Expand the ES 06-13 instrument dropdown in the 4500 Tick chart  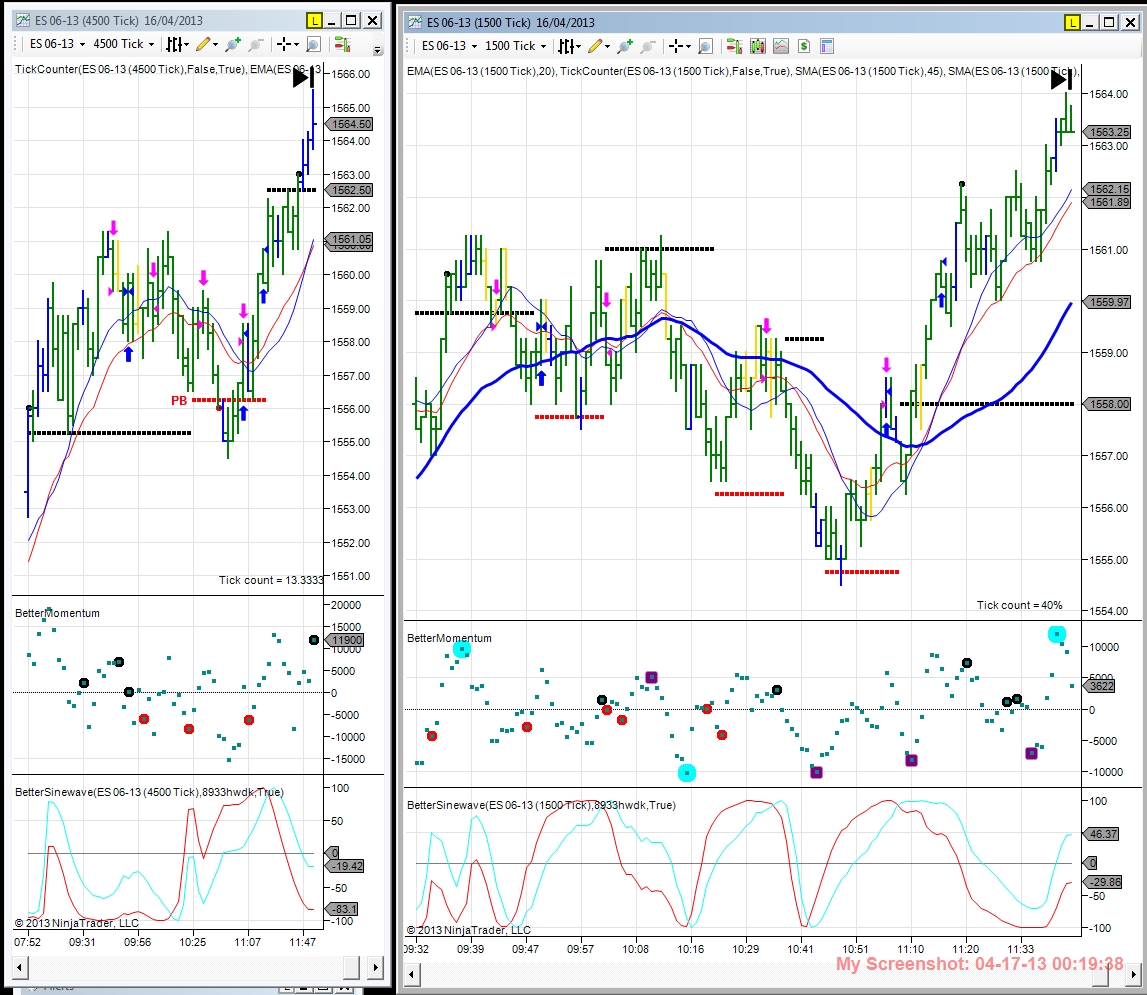click(x=58, y=44)
